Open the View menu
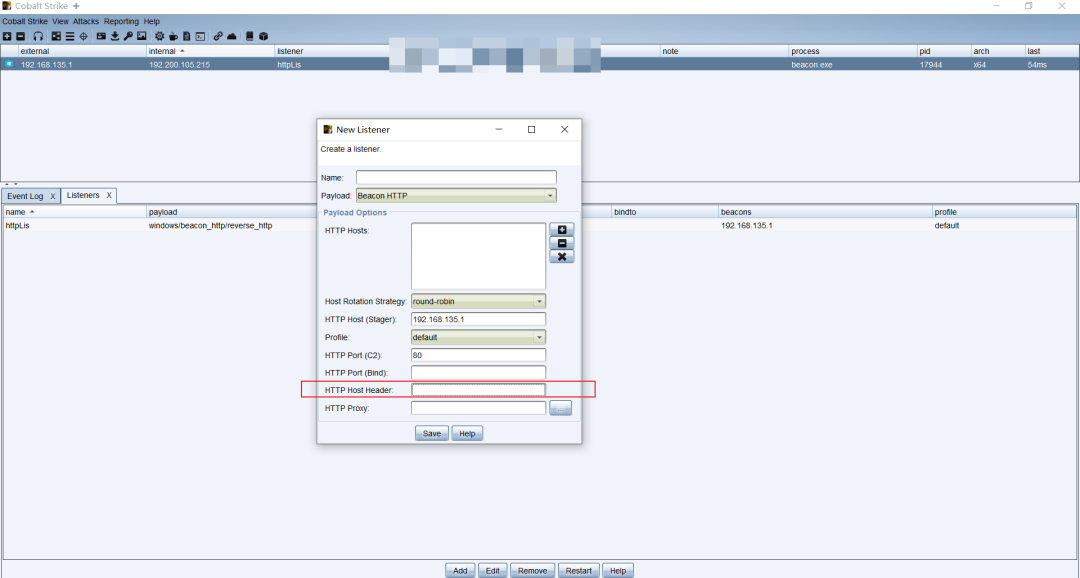Viewport: 1080px width, 578px height. (x=60, y=21)
